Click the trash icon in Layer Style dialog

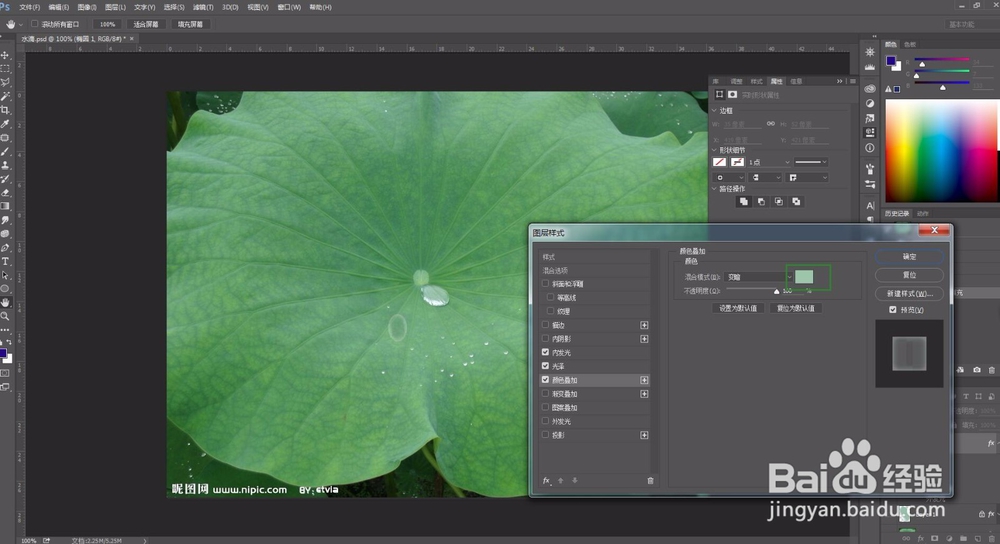click(651, 481)
